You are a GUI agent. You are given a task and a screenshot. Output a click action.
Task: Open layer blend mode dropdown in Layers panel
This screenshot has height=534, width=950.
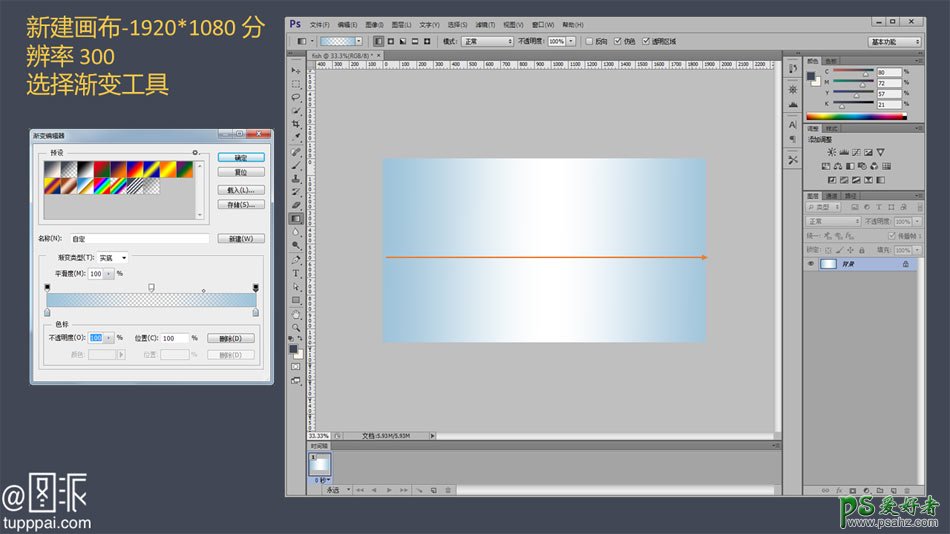tap(833, 222)
